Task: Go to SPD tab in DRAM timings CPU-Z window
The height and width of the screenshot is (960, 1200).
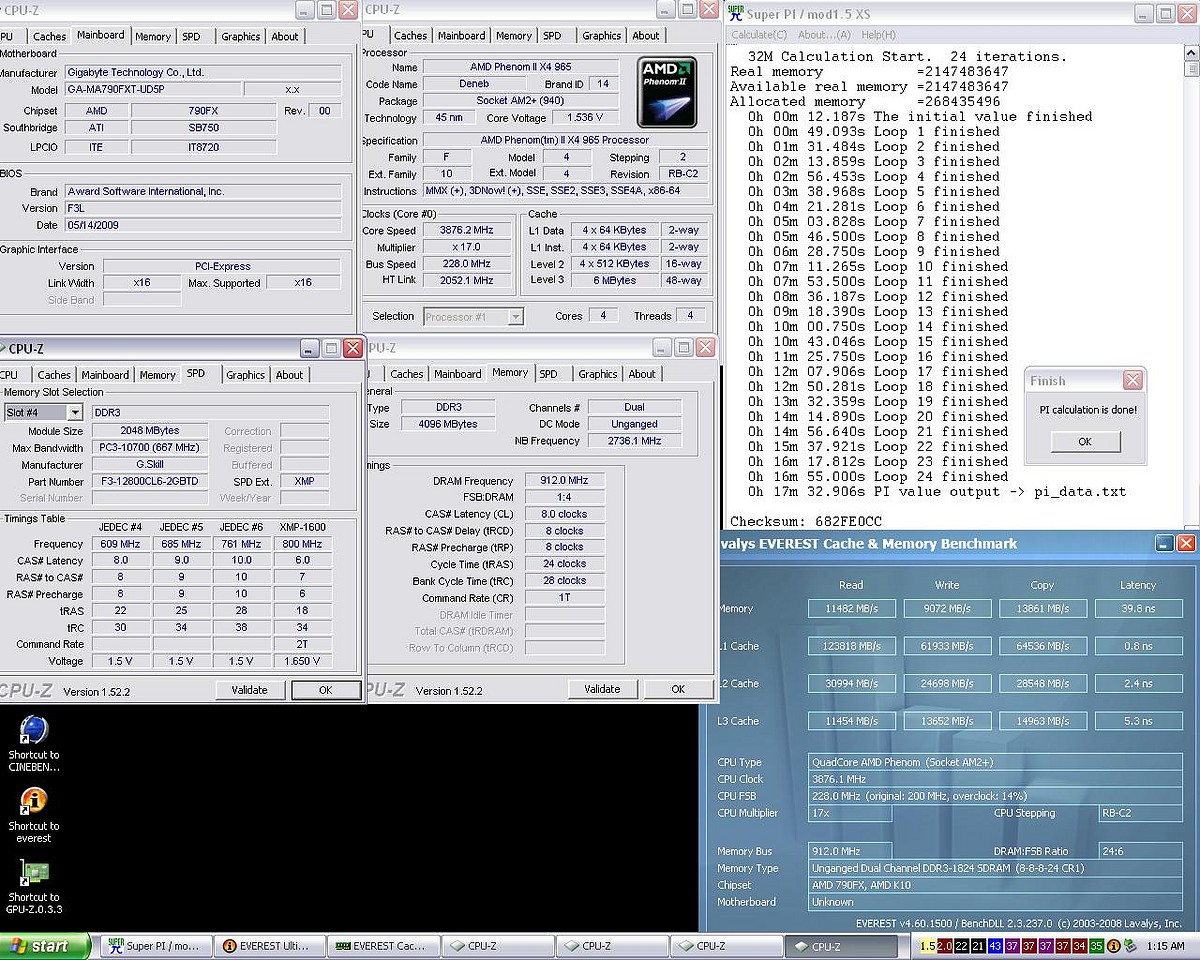Action: (x=548, y=374)
